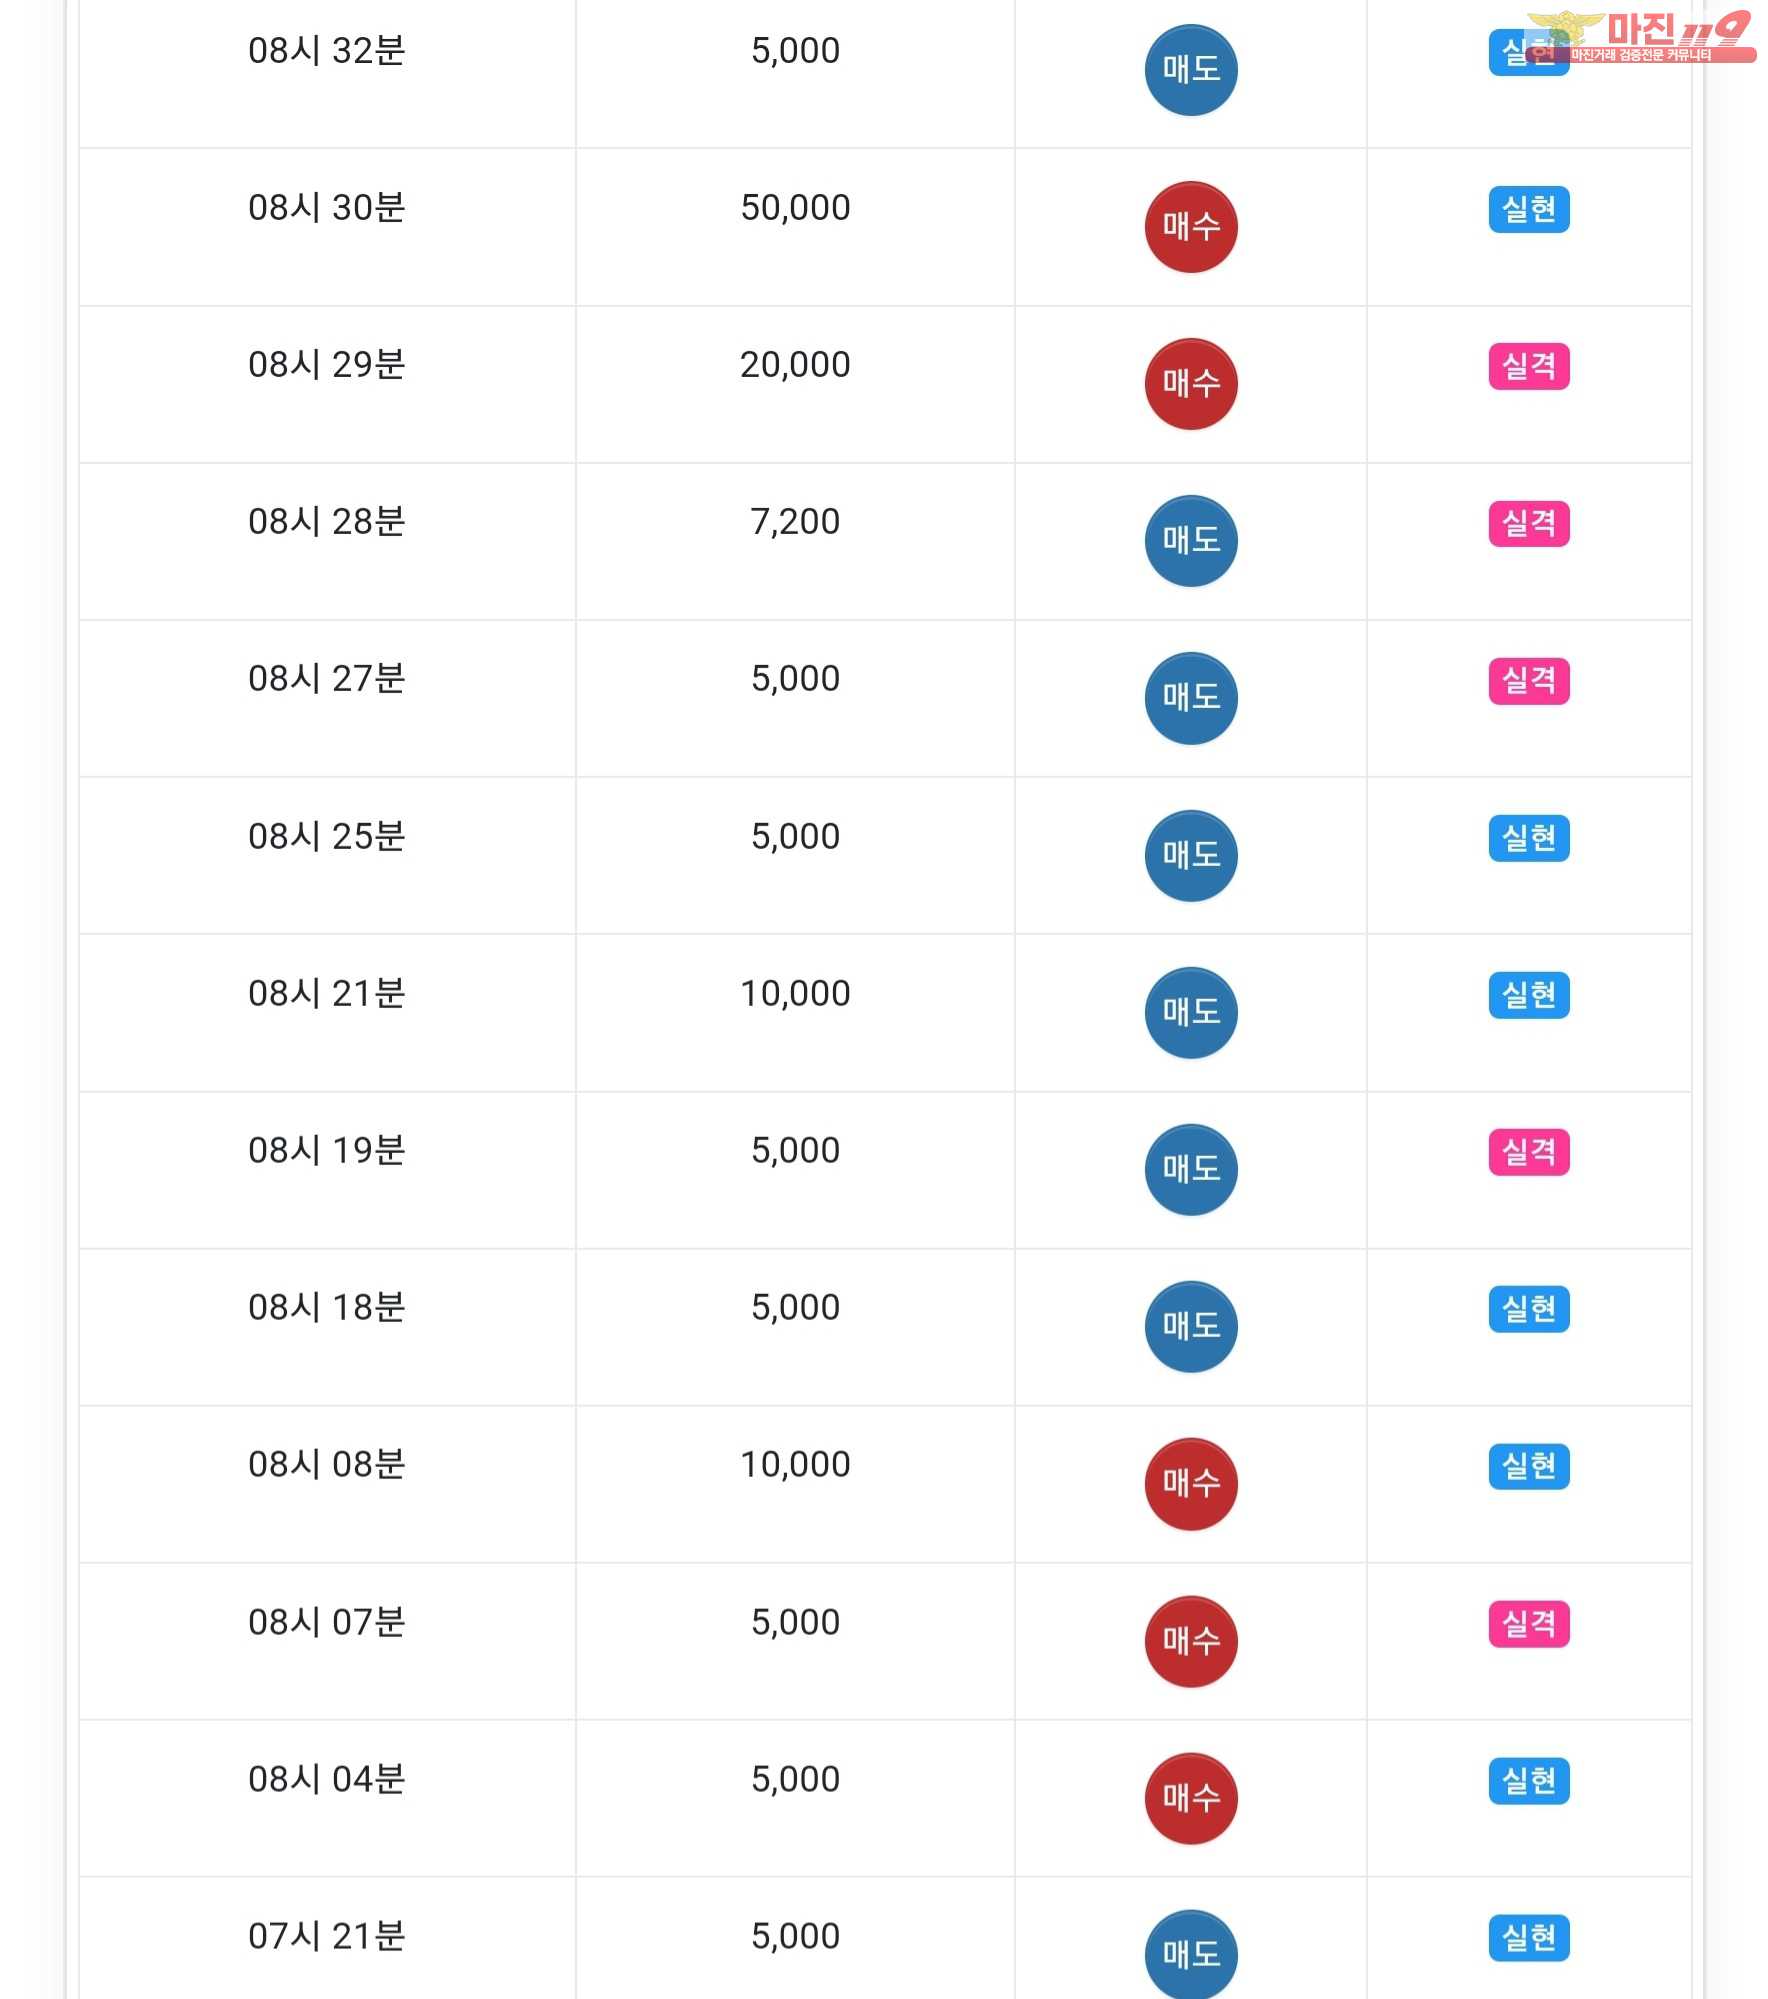This screenshot has width=1768, height=1999.
Task: Click the pink 실격 badge for 08시 29분
Action: pos(1528,366)
